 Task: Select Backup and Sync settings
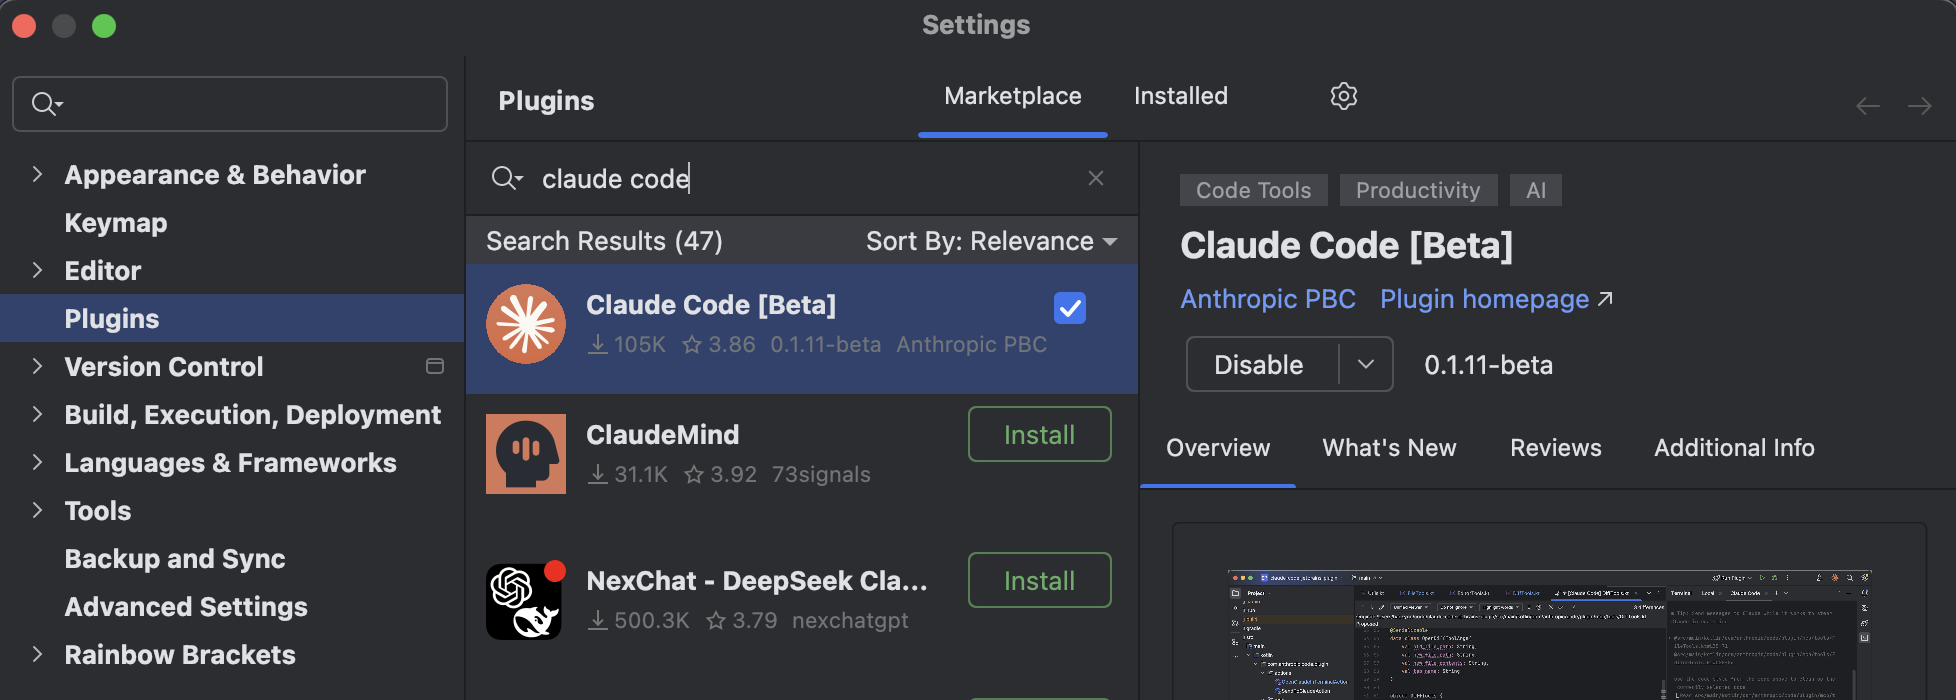pos(175,558)
